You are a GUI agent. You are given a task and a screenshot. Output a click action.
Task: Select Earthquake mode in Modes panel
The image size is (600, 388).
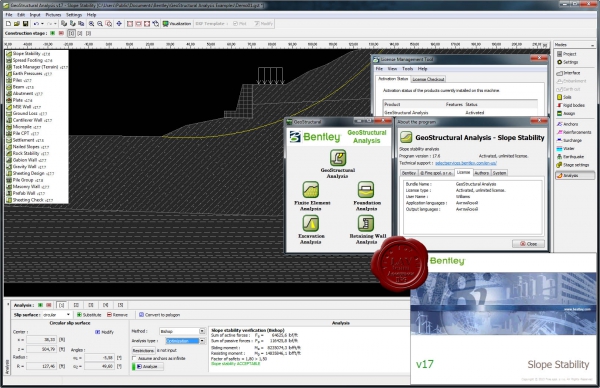[x=571, y=157]
